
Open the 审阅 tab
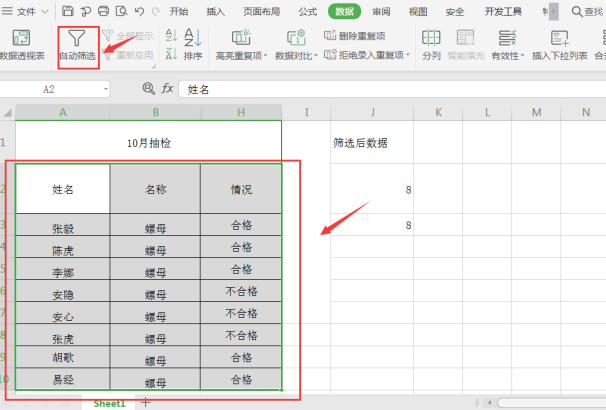point(381,12)
